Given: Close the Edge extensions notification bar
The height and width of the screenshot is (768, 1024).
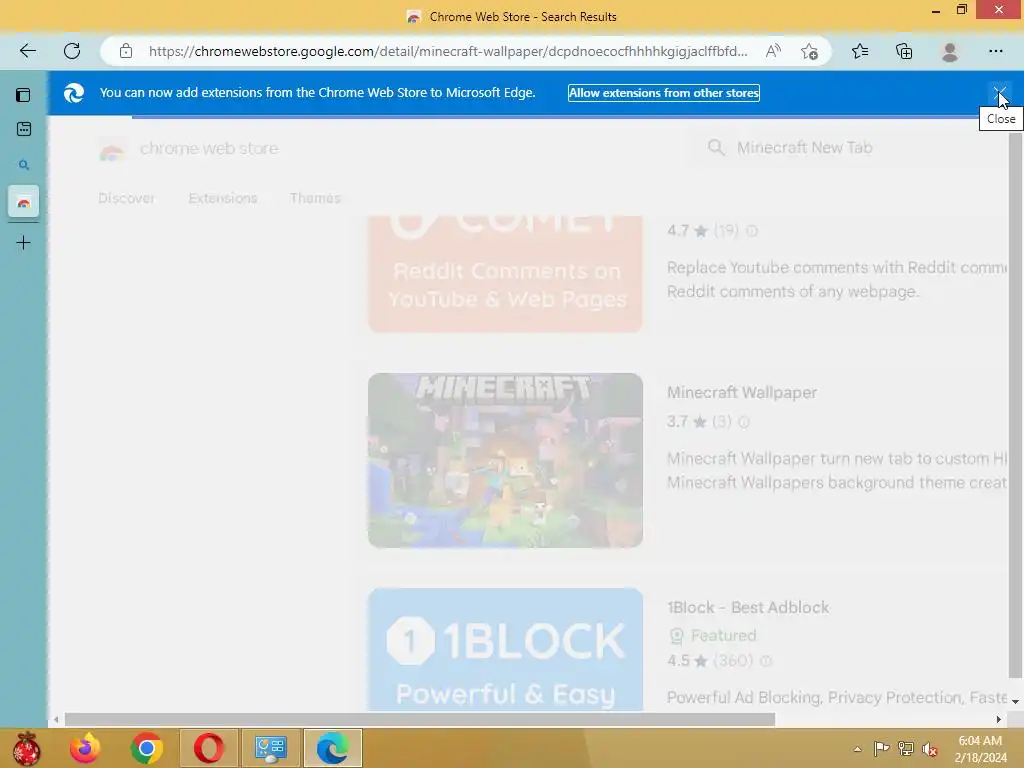Looking at the screenshot, I should (x=999, y=93).
